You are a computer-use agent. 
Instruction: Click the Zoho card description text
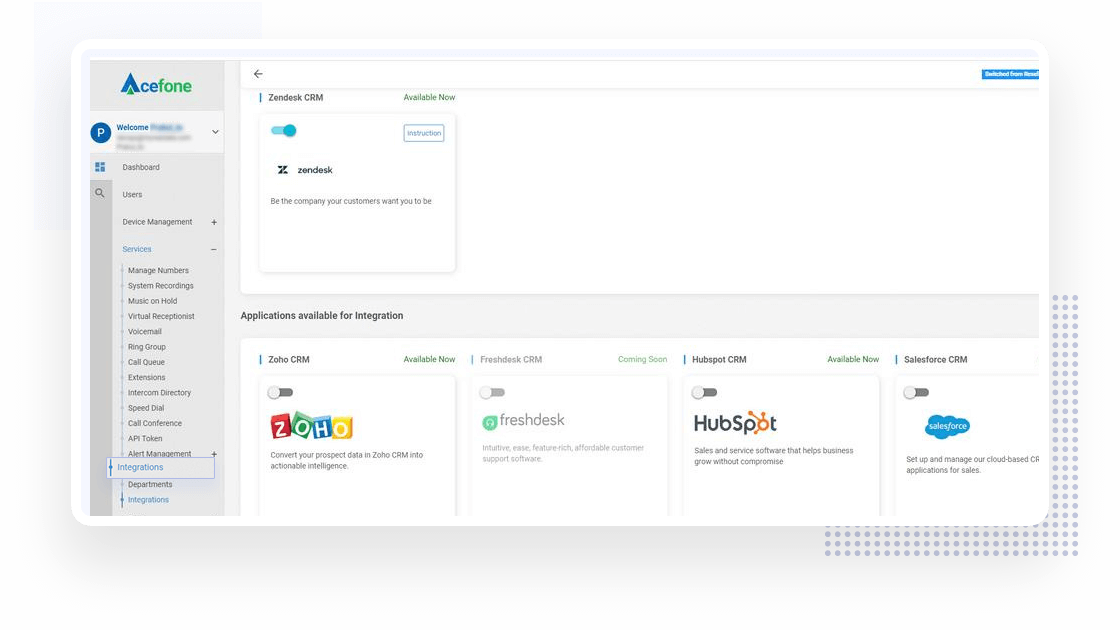(346, 460)
